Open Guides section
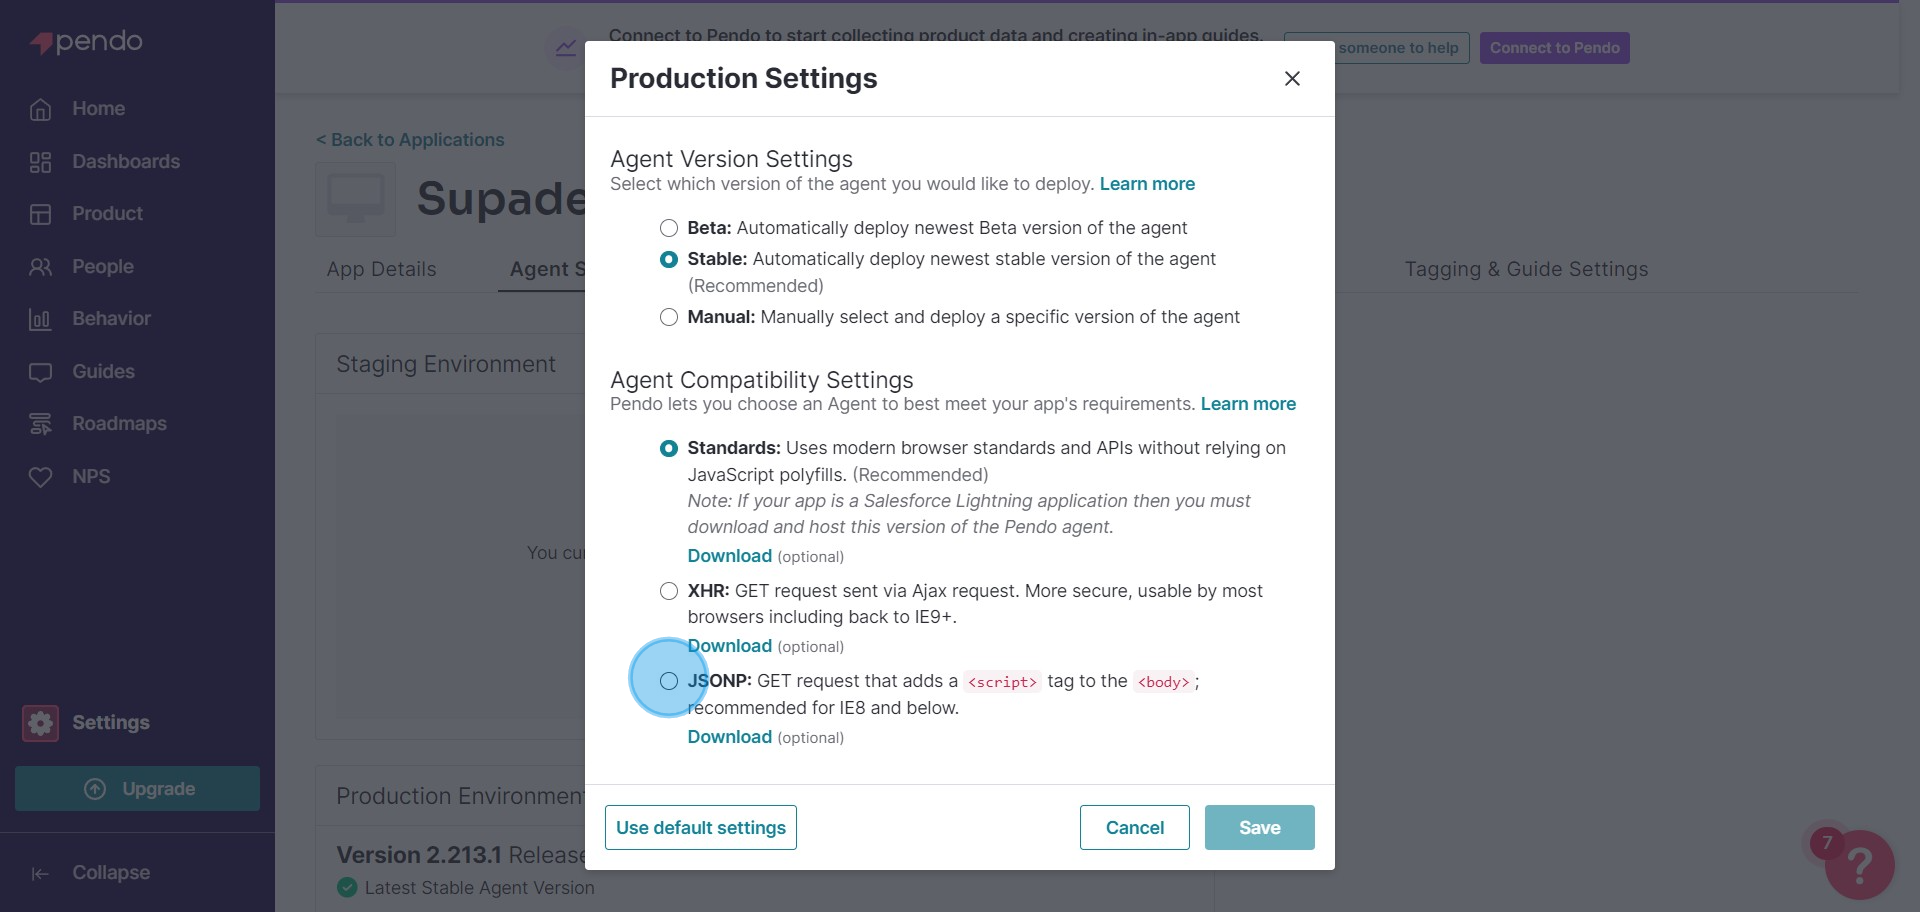The height and width of the screenshot is (912, 1920). coord(103,372)
